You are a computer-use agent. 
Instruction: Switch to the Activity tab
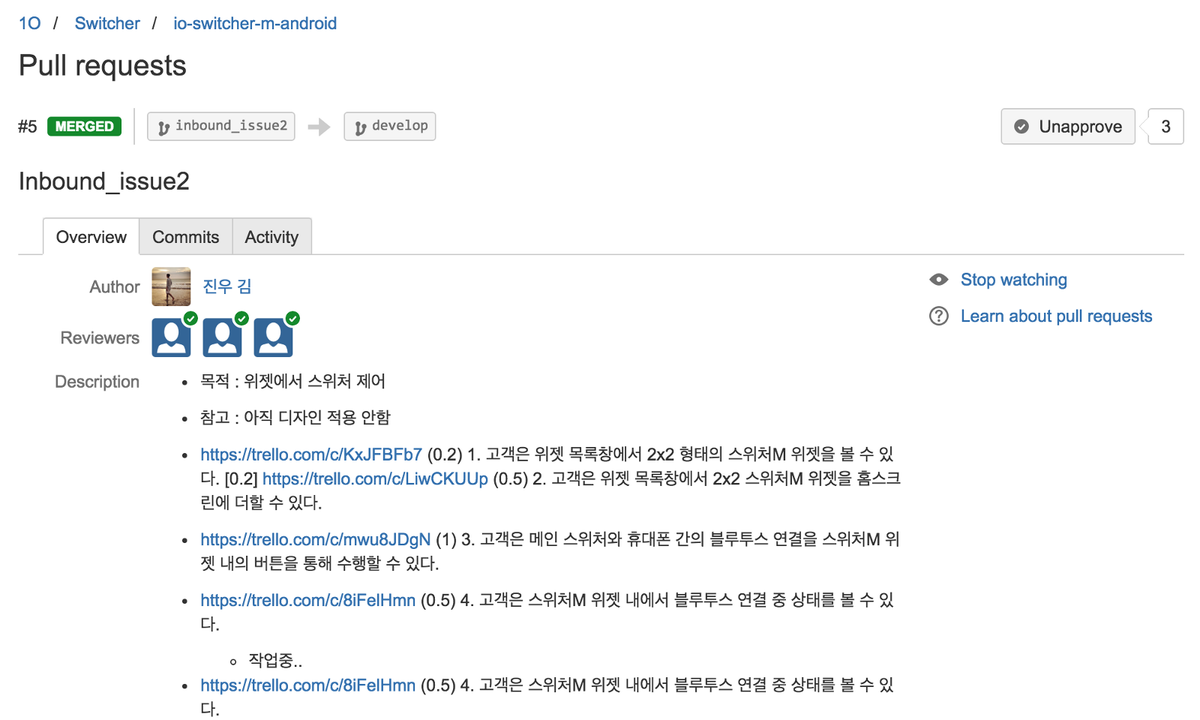(272, 237)
